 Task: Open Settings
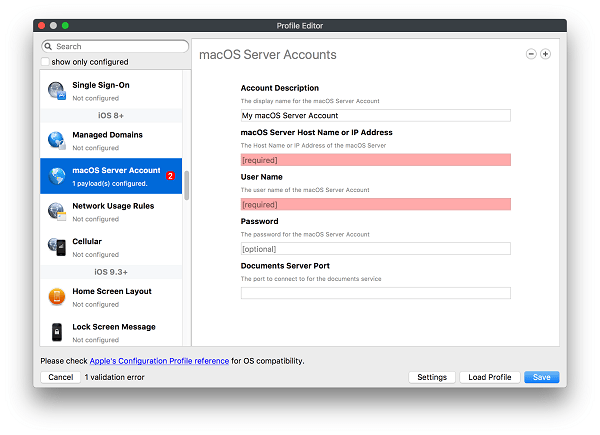432,377
